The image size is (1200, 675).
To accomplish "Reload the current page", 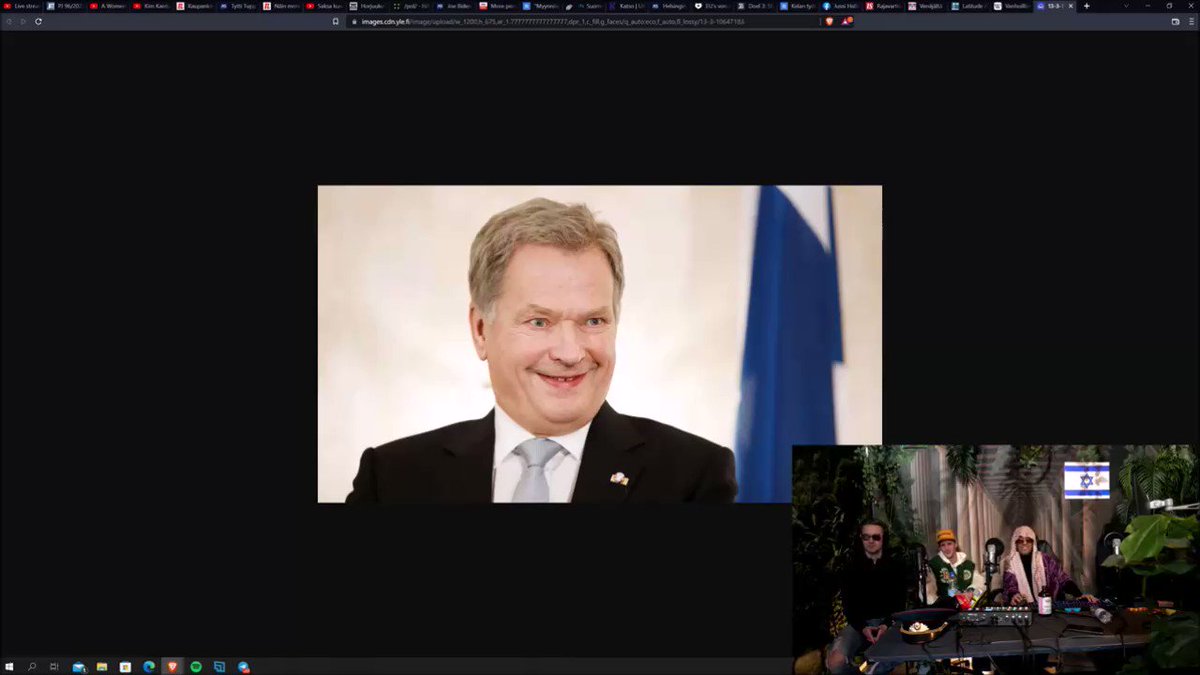I will [x=38, y=21].
